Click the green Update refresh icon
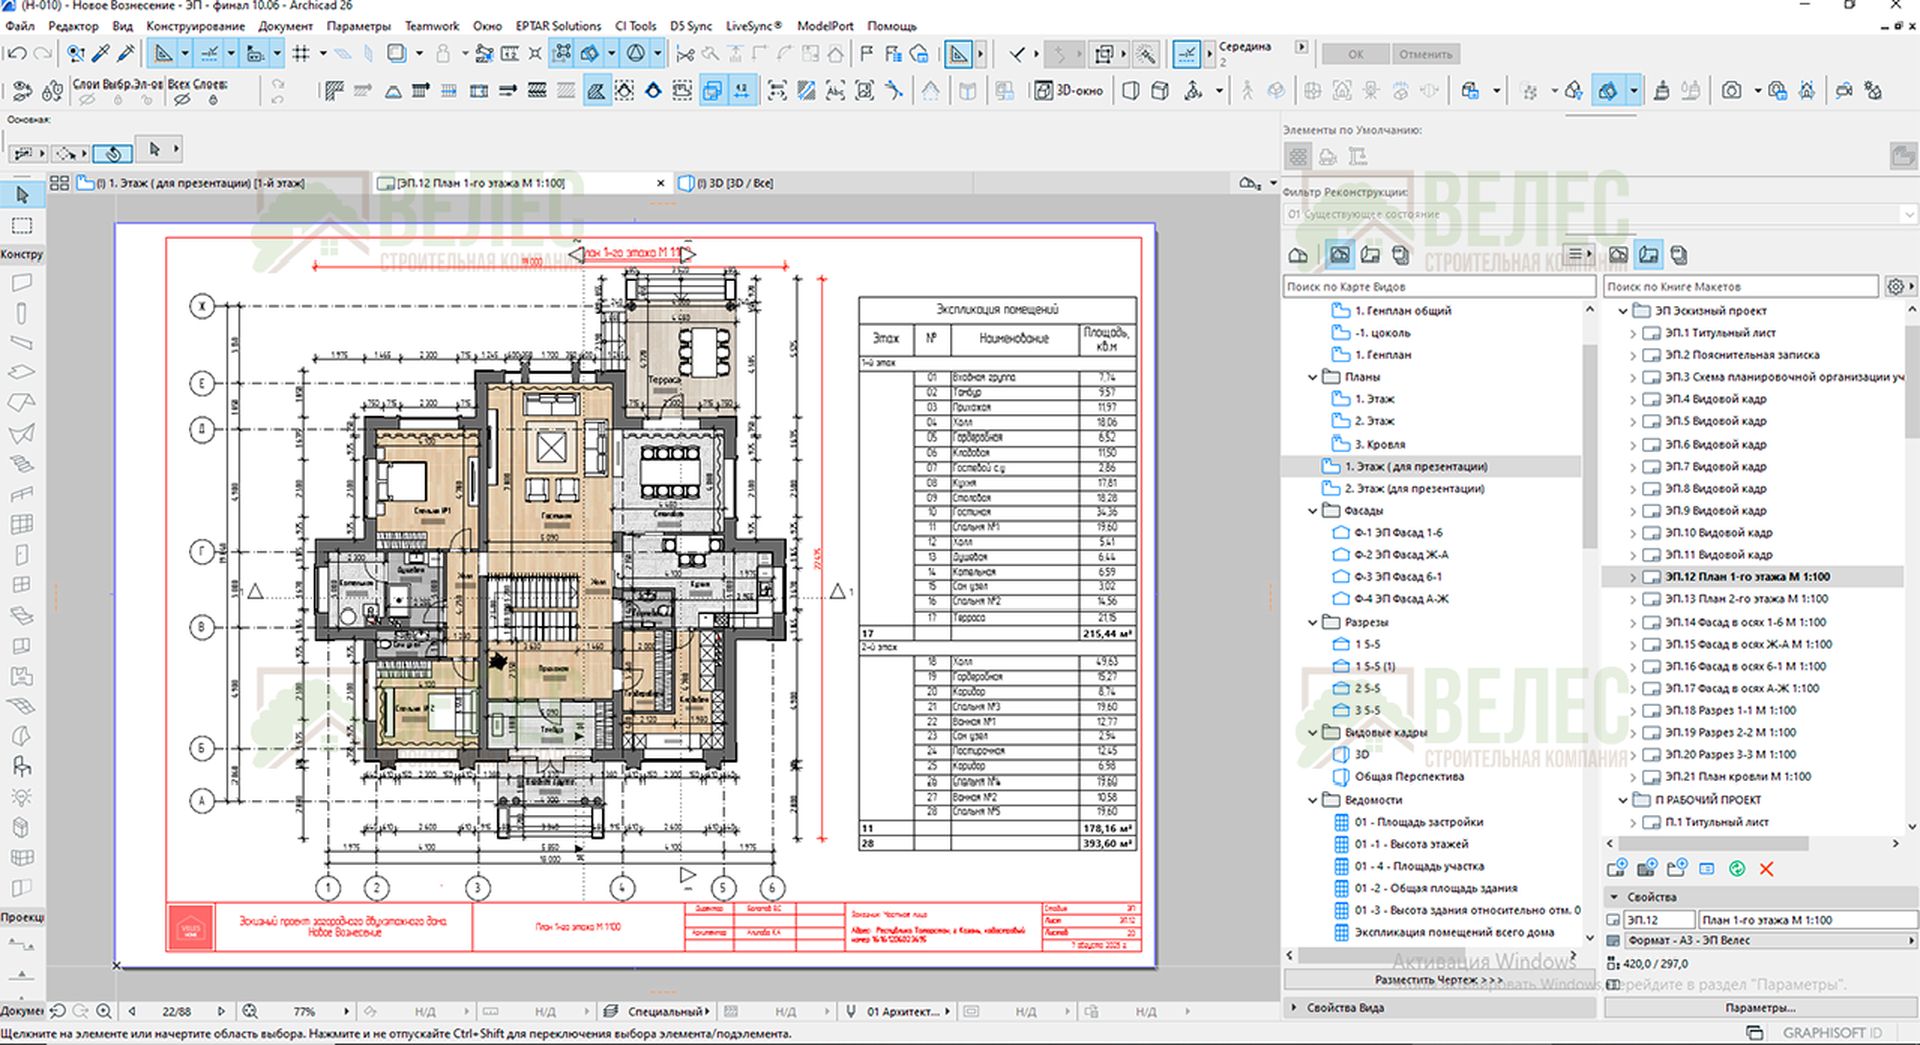The image size is (1920, 1045). 1737,869
